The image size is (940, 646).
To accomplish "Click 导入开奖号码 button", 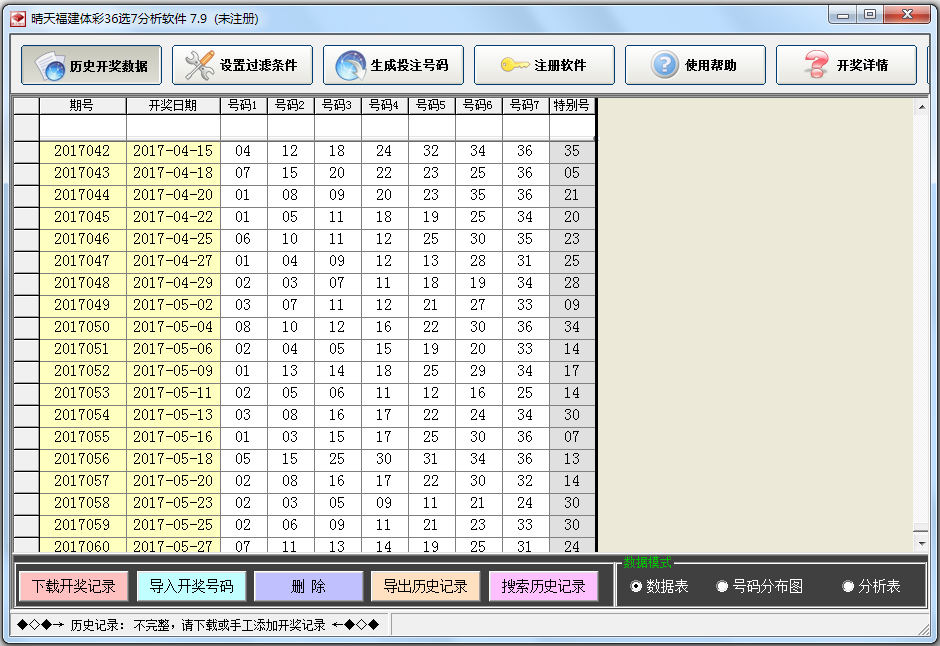I will coord(191,586).
